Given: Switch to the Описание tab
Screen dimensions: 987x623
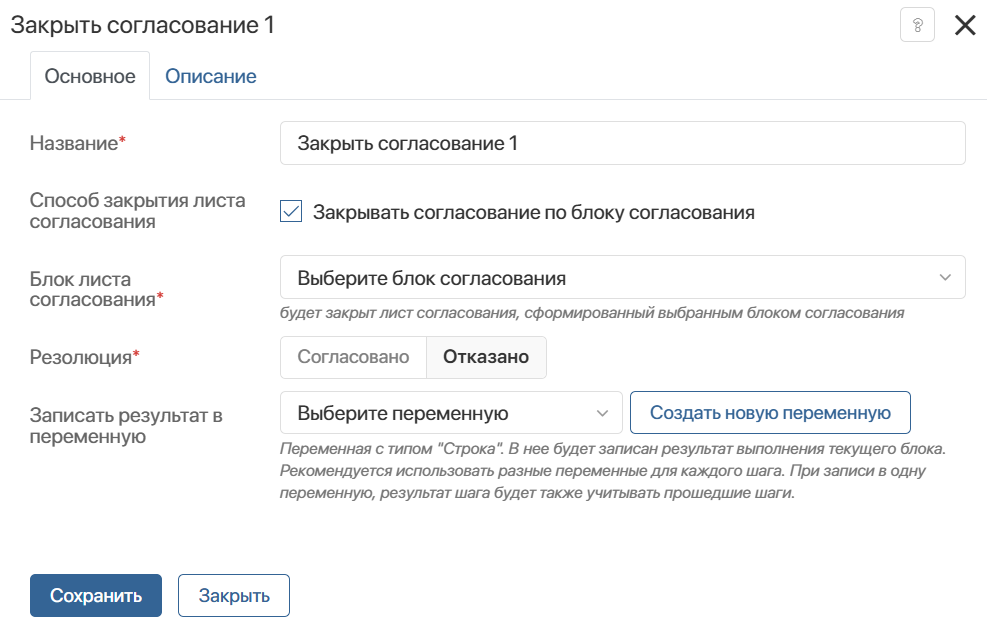Looking at the screenshot, I should (x=211, y=76).
